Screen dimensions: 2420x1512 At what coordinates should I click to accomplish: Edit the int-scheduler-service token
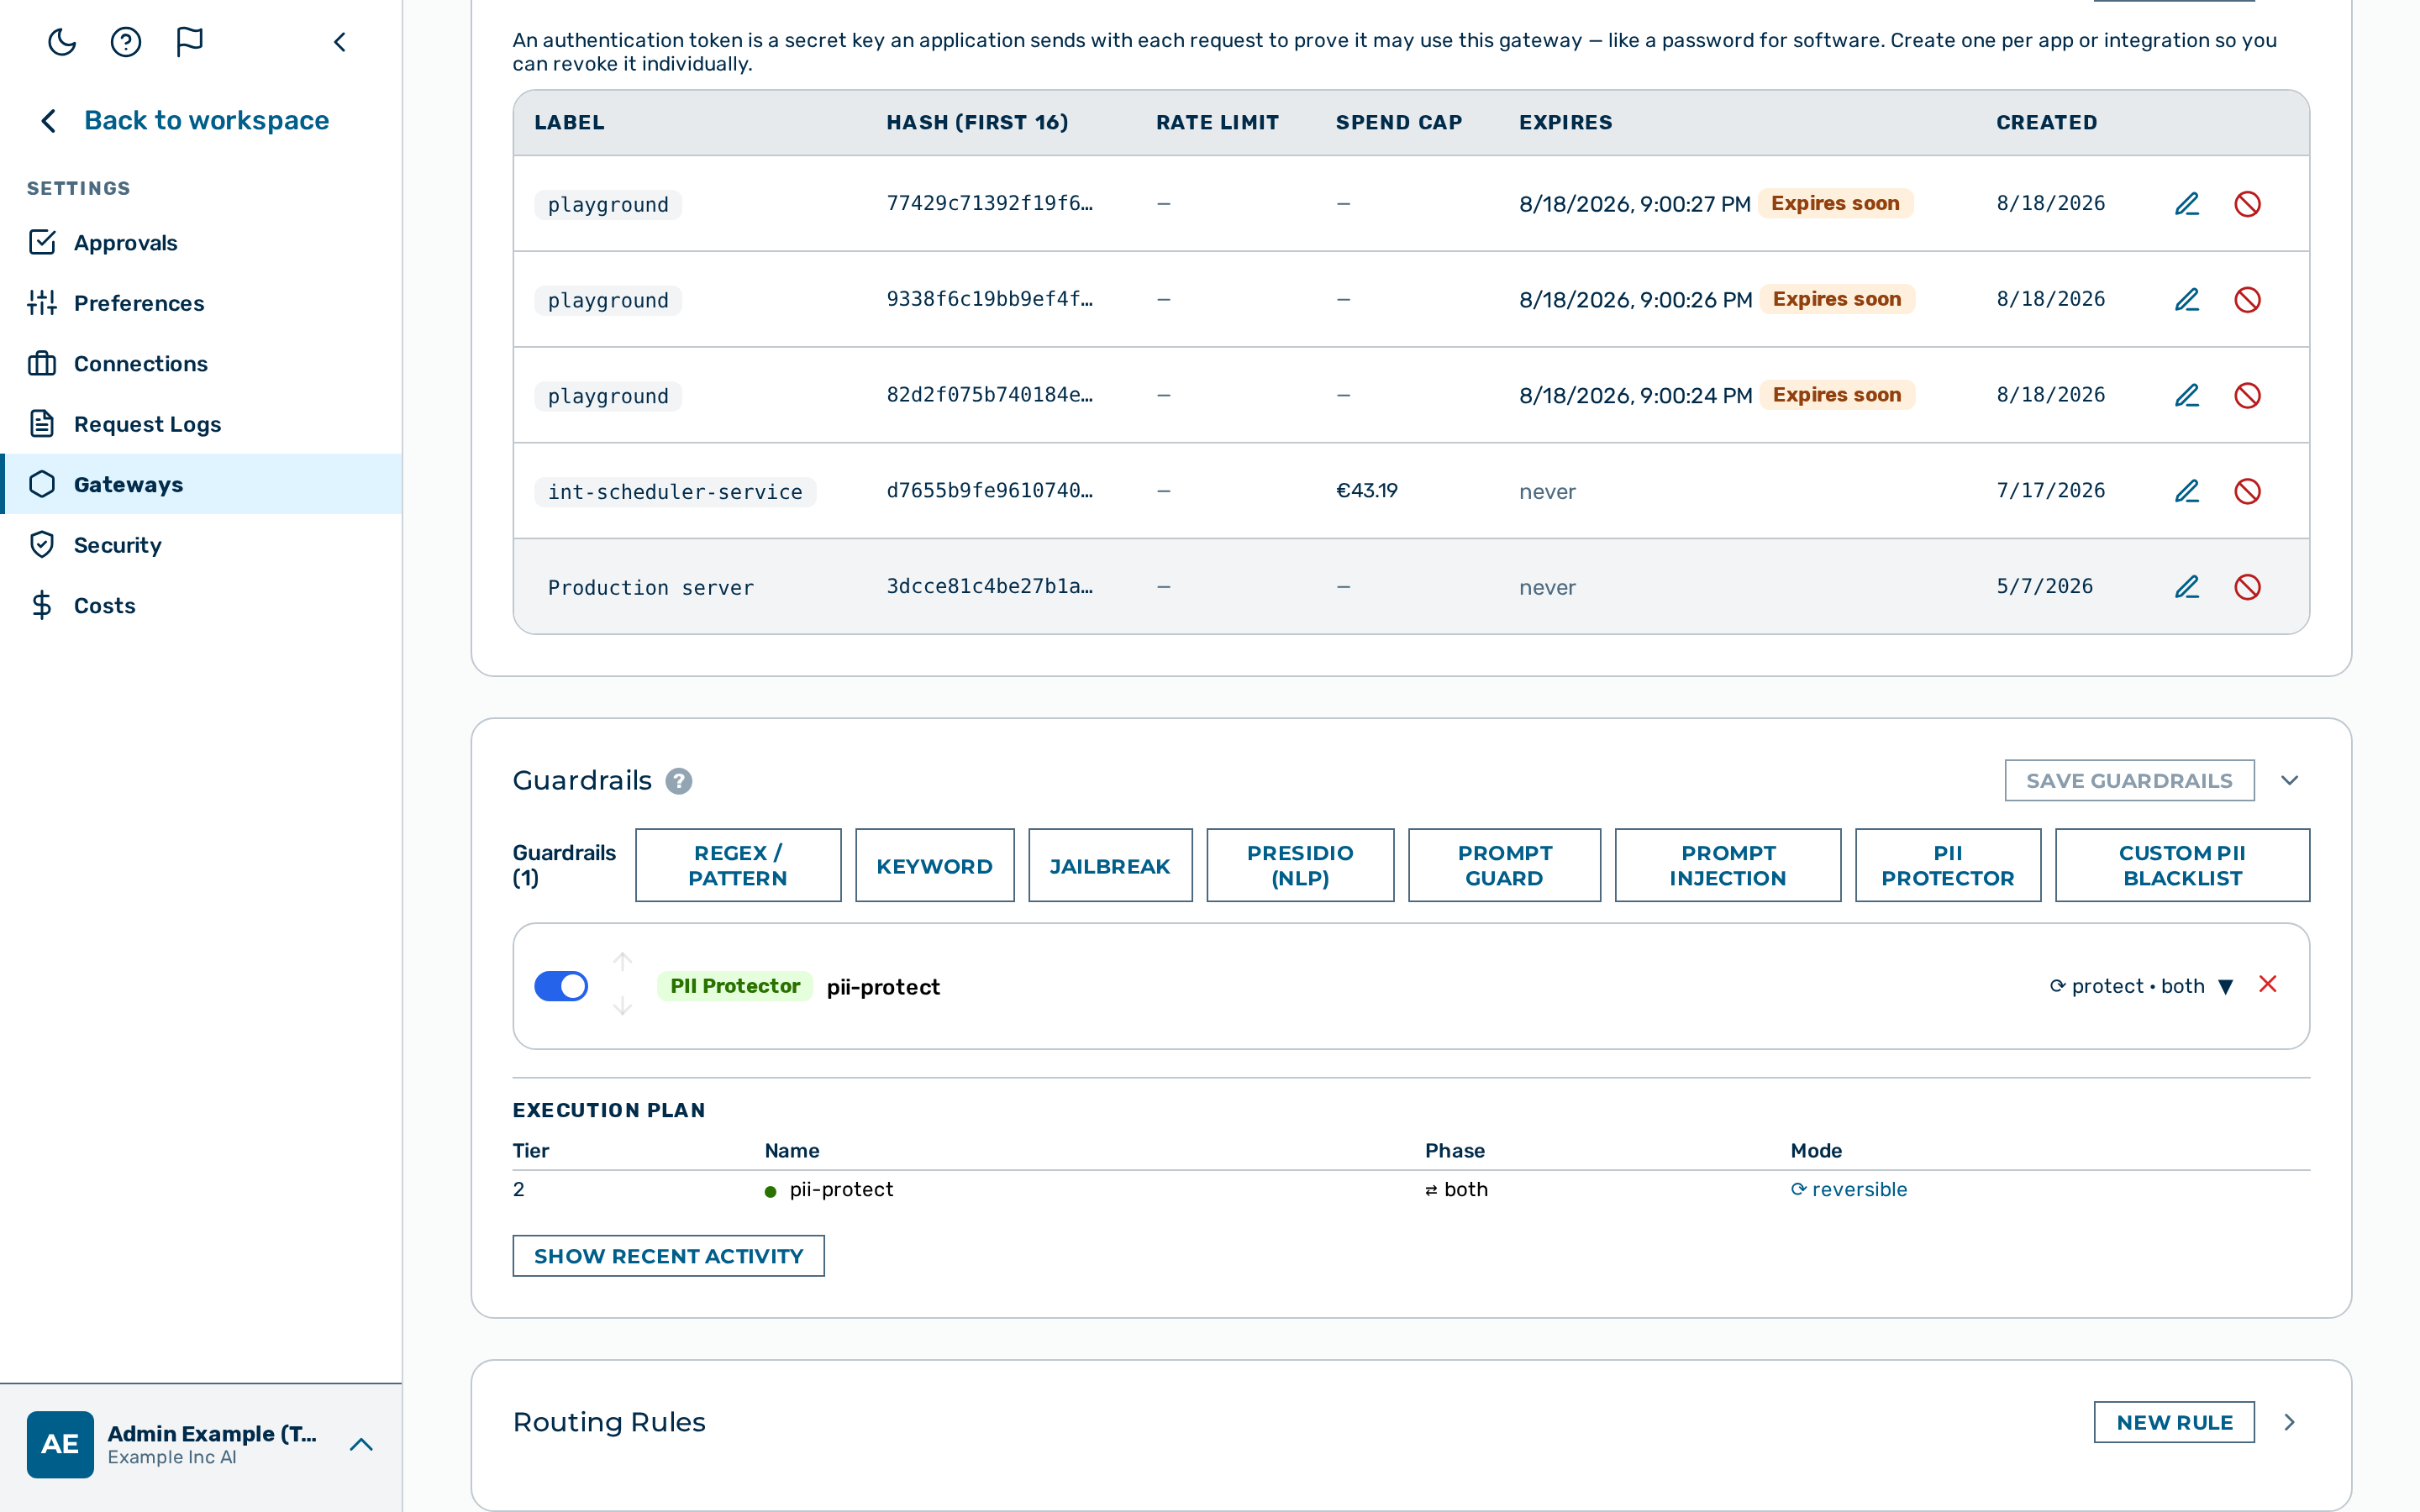(x=2187, y=491)
